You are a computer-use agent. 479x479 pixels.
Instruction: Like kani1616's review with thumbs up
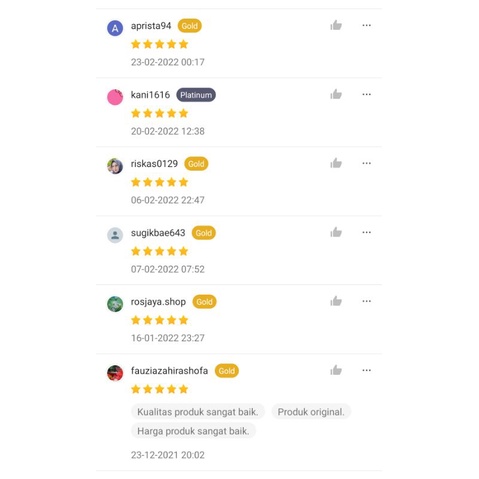click(336, 94)
